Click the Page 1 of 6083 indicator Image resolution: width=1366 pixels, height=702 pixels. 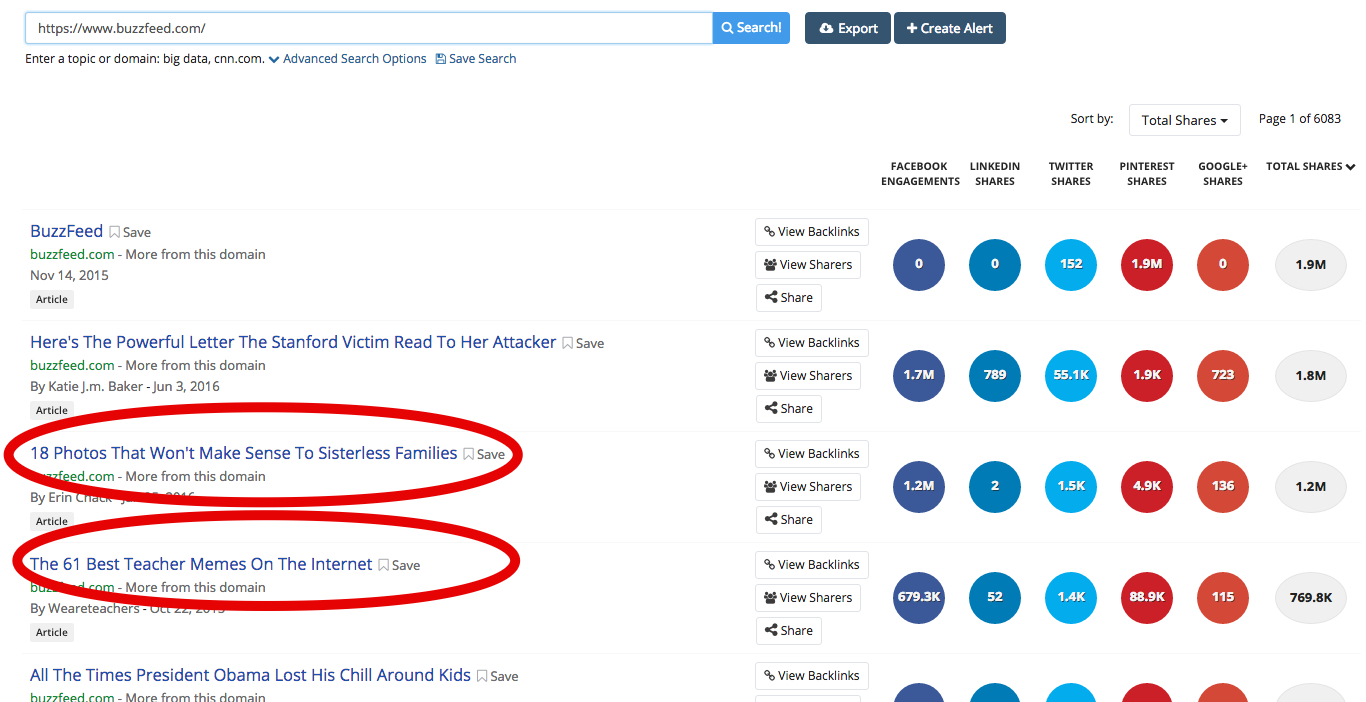[1300, 119]
